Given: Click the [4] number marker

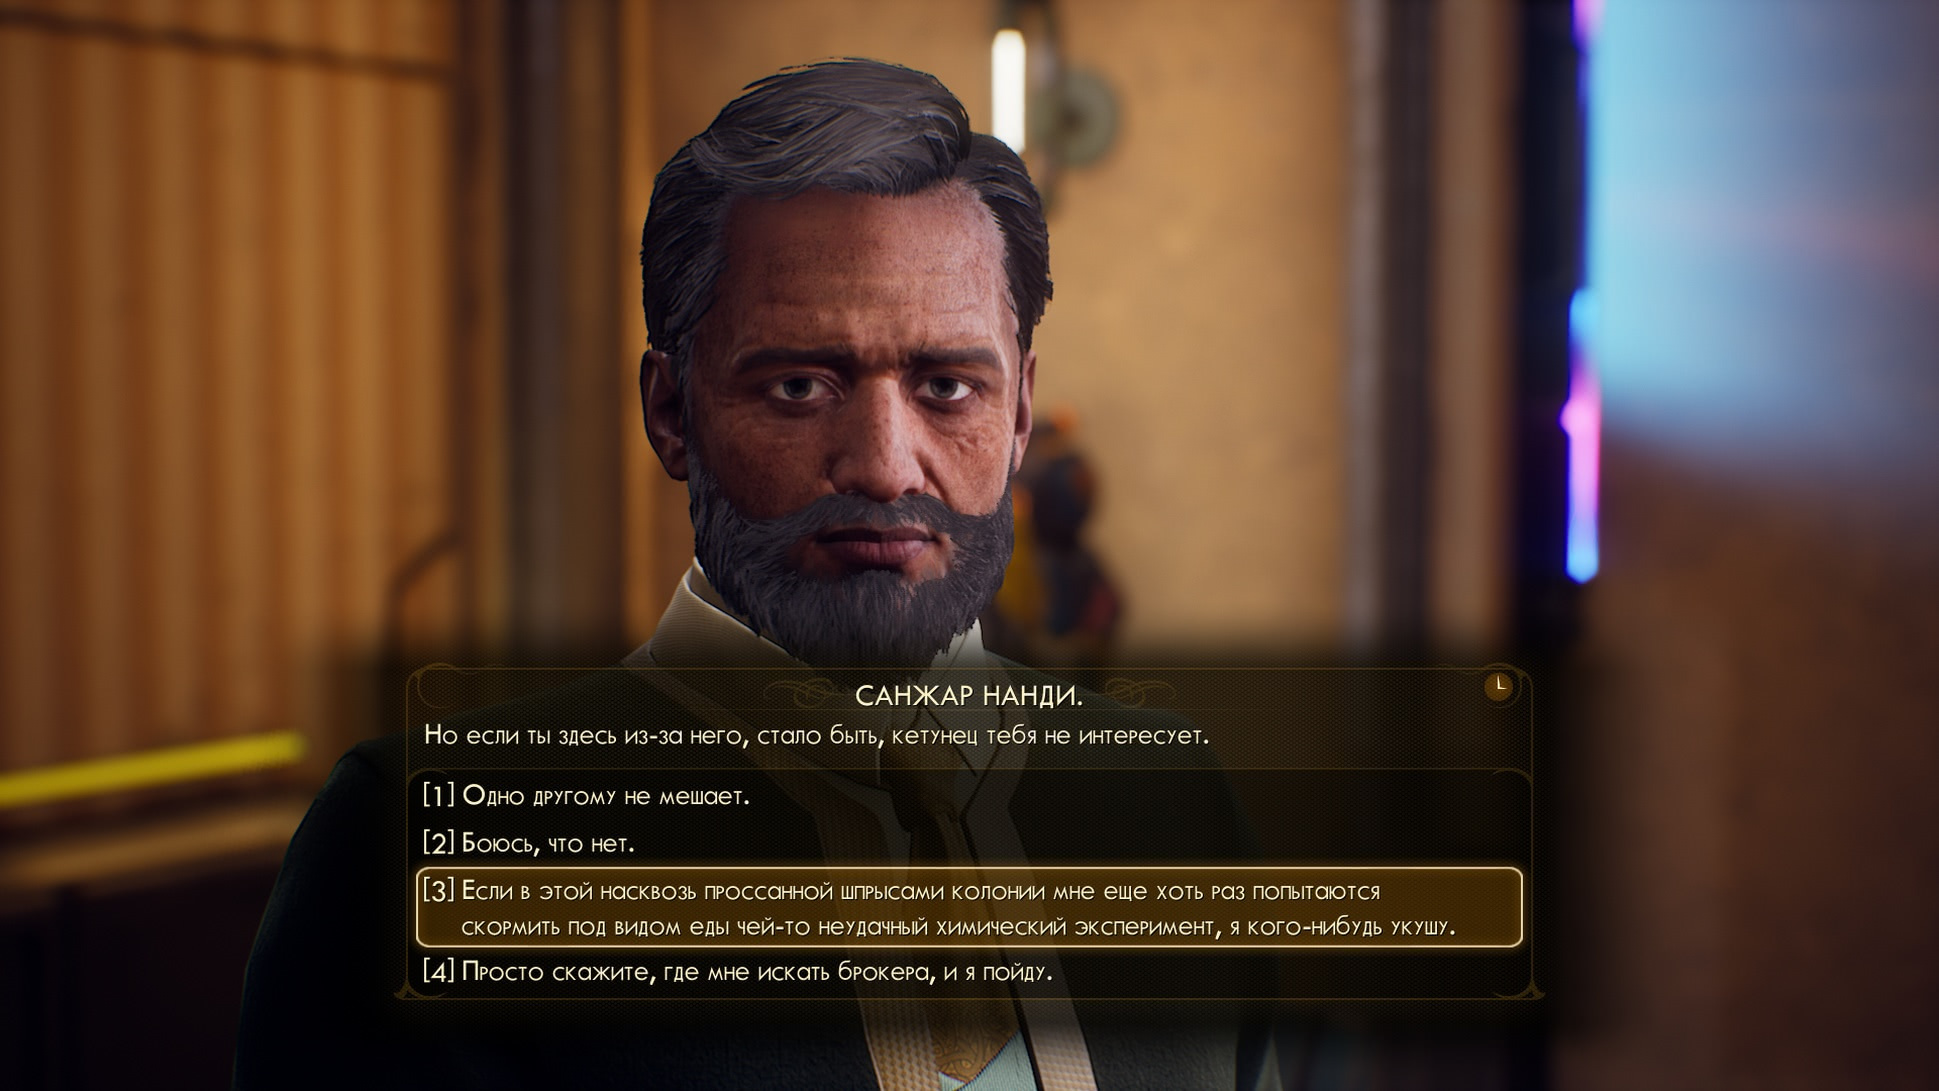Looking at the screenshot, I should (x=438, y=971).
